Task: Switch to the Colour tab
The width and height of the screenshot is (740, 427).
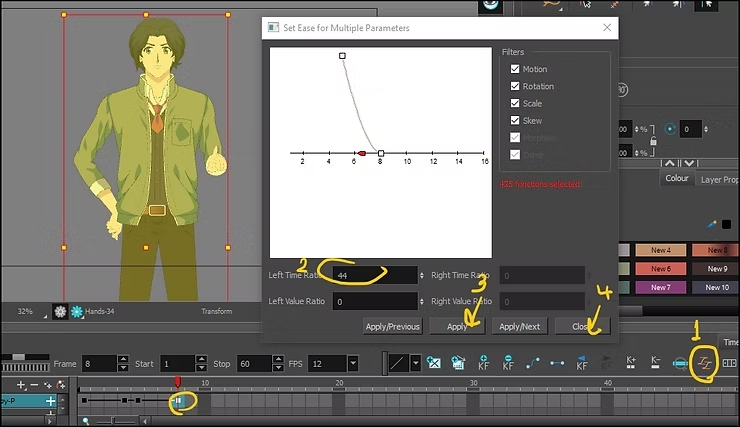Action: pyautogui.click(x=677, y=178)
